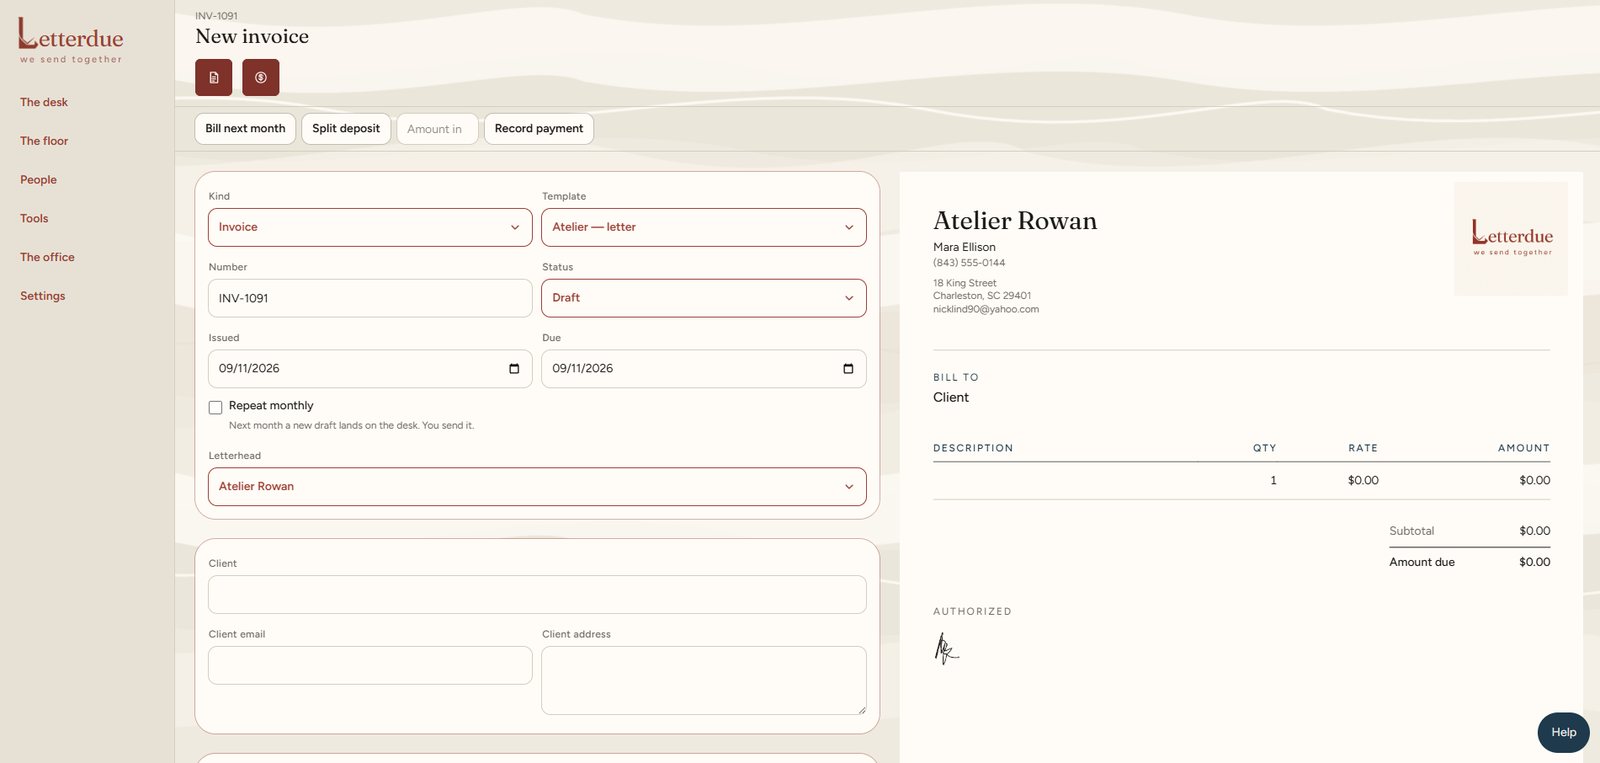The width and height of the screenshot is (1600, 763).
Task: Click the BILL TO Client text
Action: pyautogui.click(x=951, y=397)
